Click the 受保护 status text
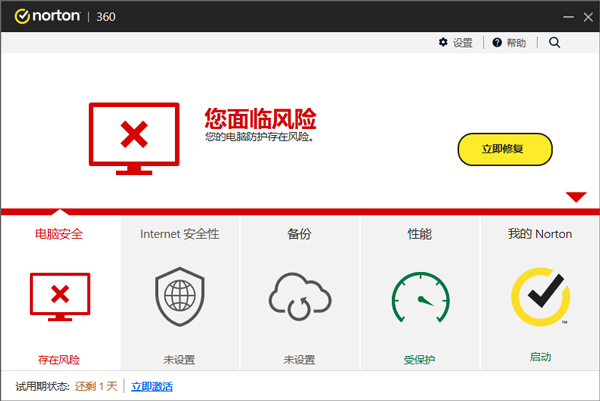600x401 pixels. point(419,360)
